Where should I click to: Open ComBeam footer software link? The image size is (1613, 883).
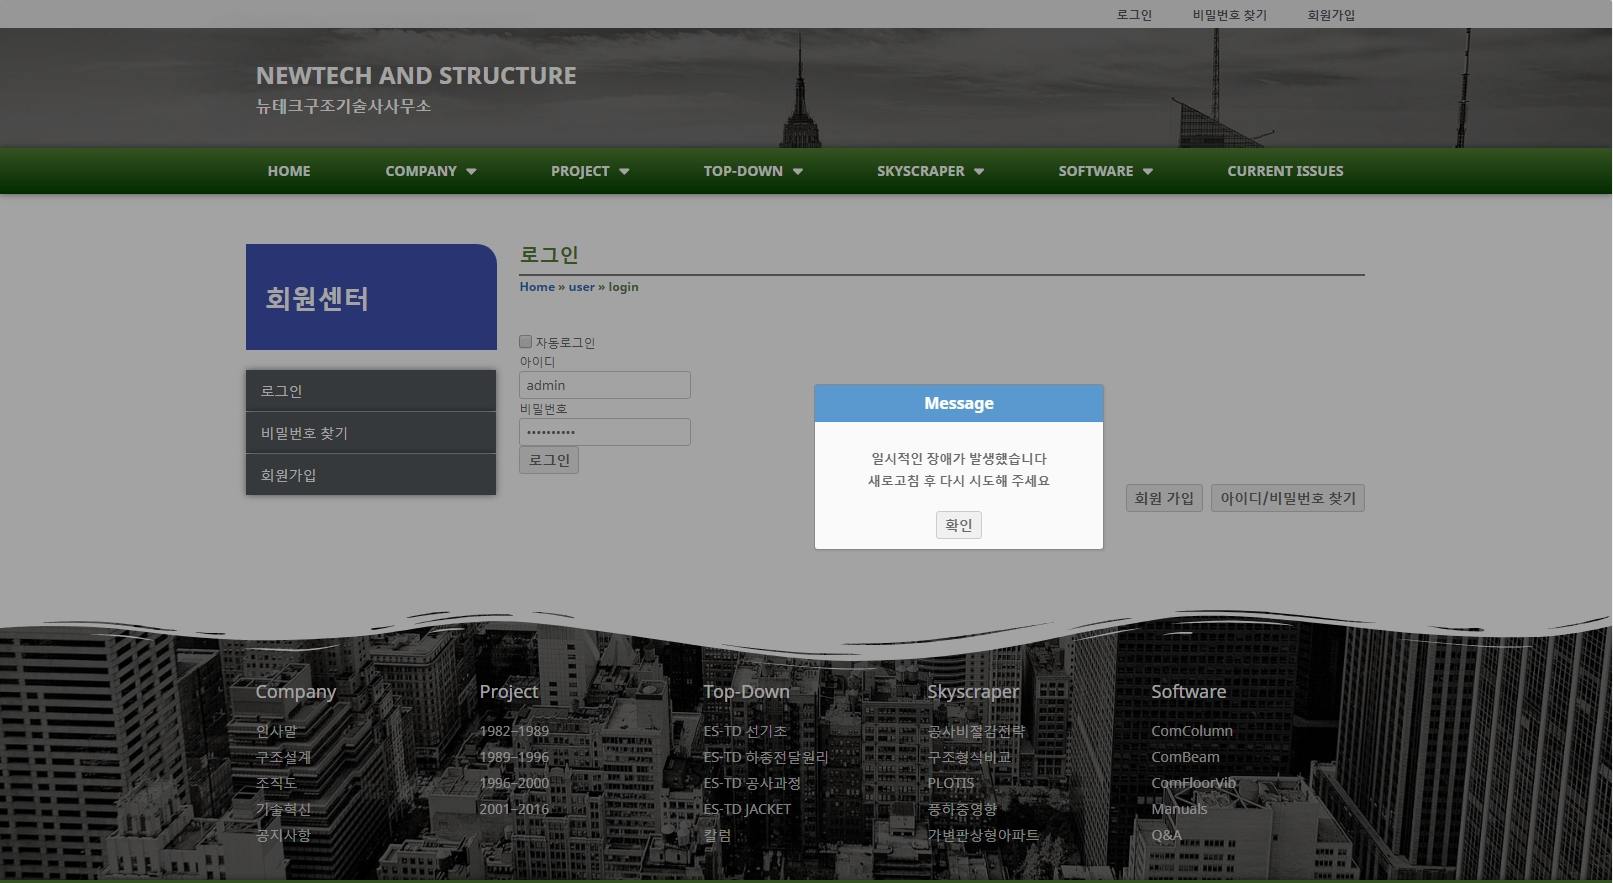pos(1185,757)
